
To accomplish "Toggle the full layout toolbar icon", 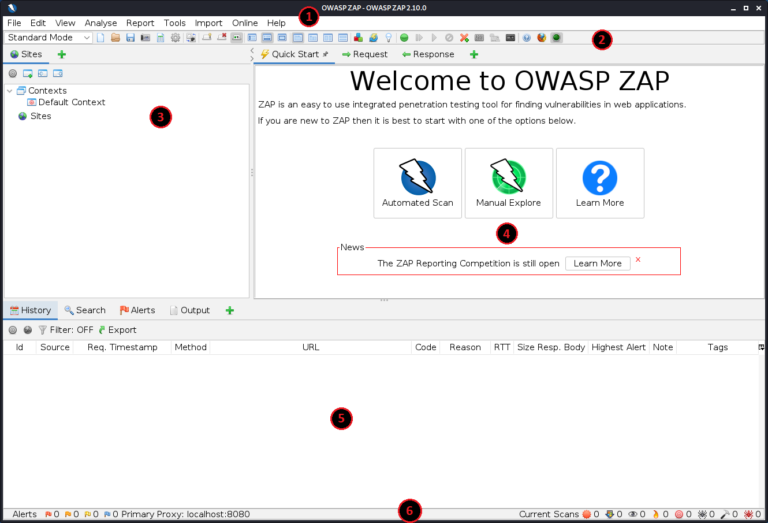I will 282,38.
